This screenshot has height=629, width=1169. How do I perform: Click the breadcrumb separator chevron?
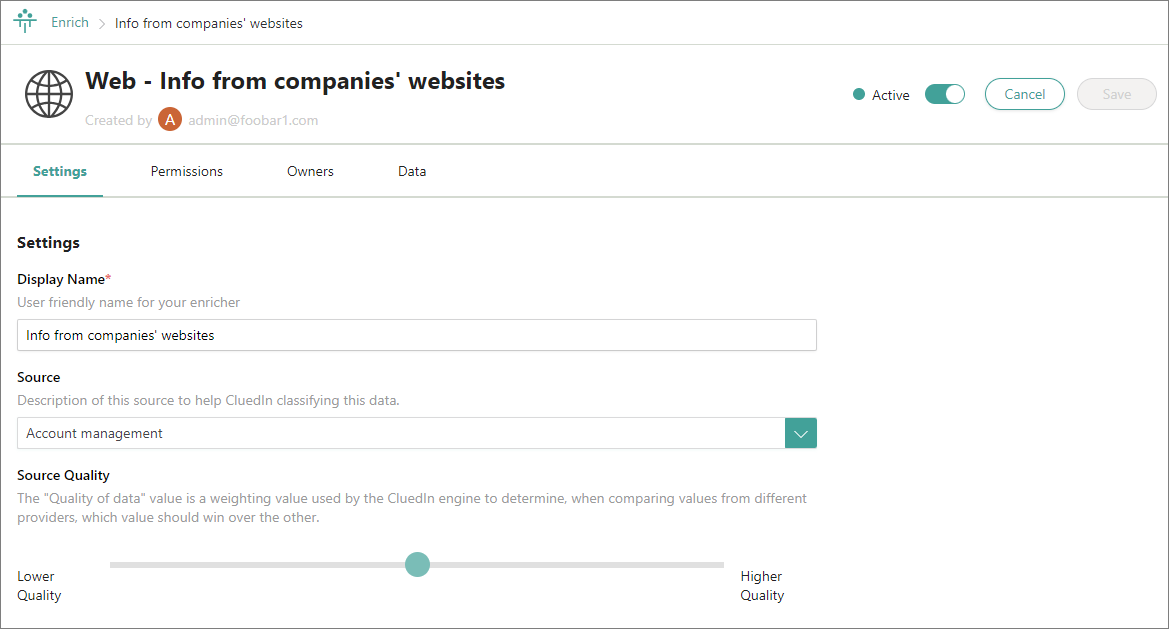tap(102, 23)
